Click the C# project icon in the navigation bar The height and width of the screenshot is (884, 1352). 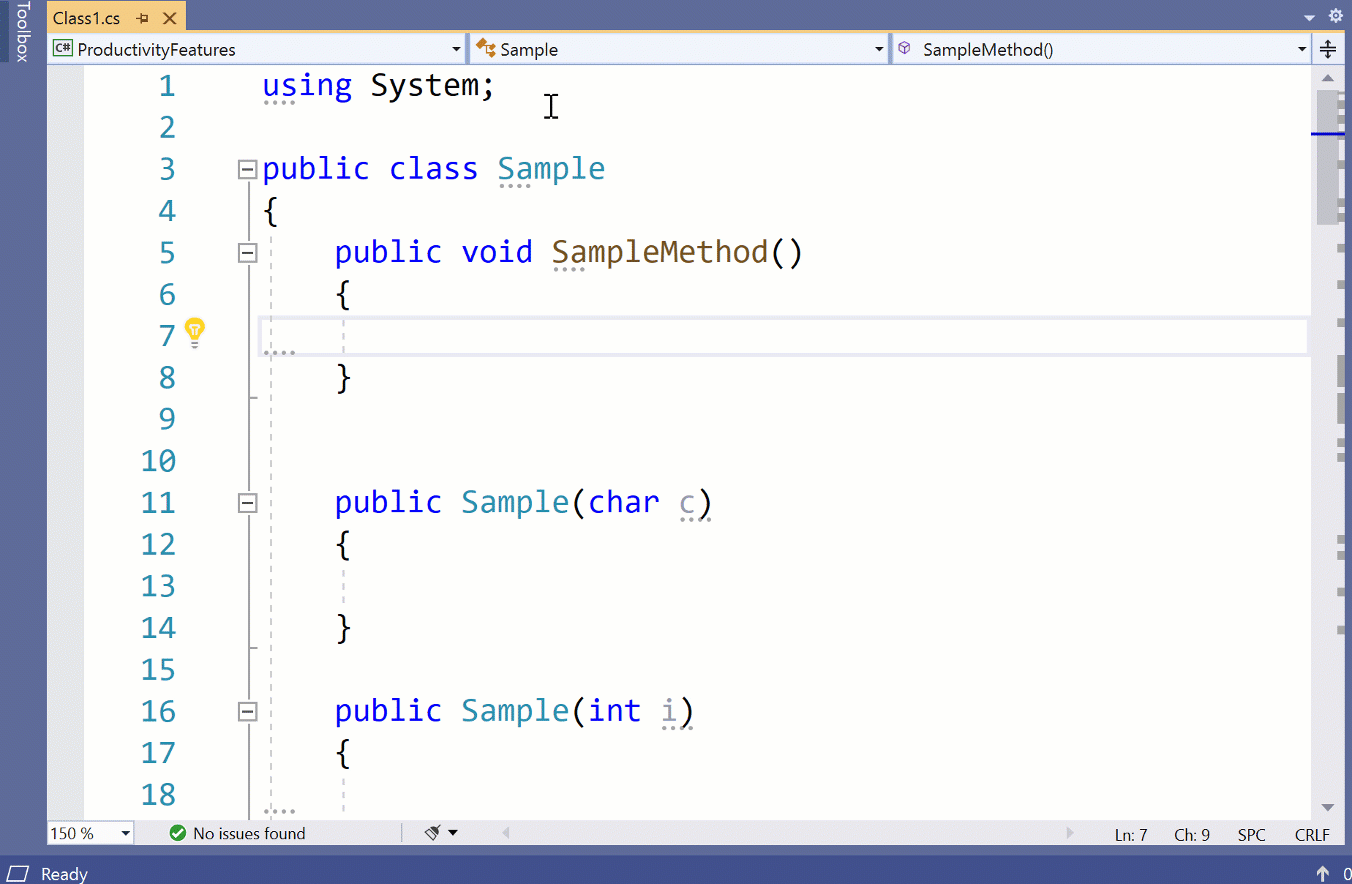click(63, 48)
